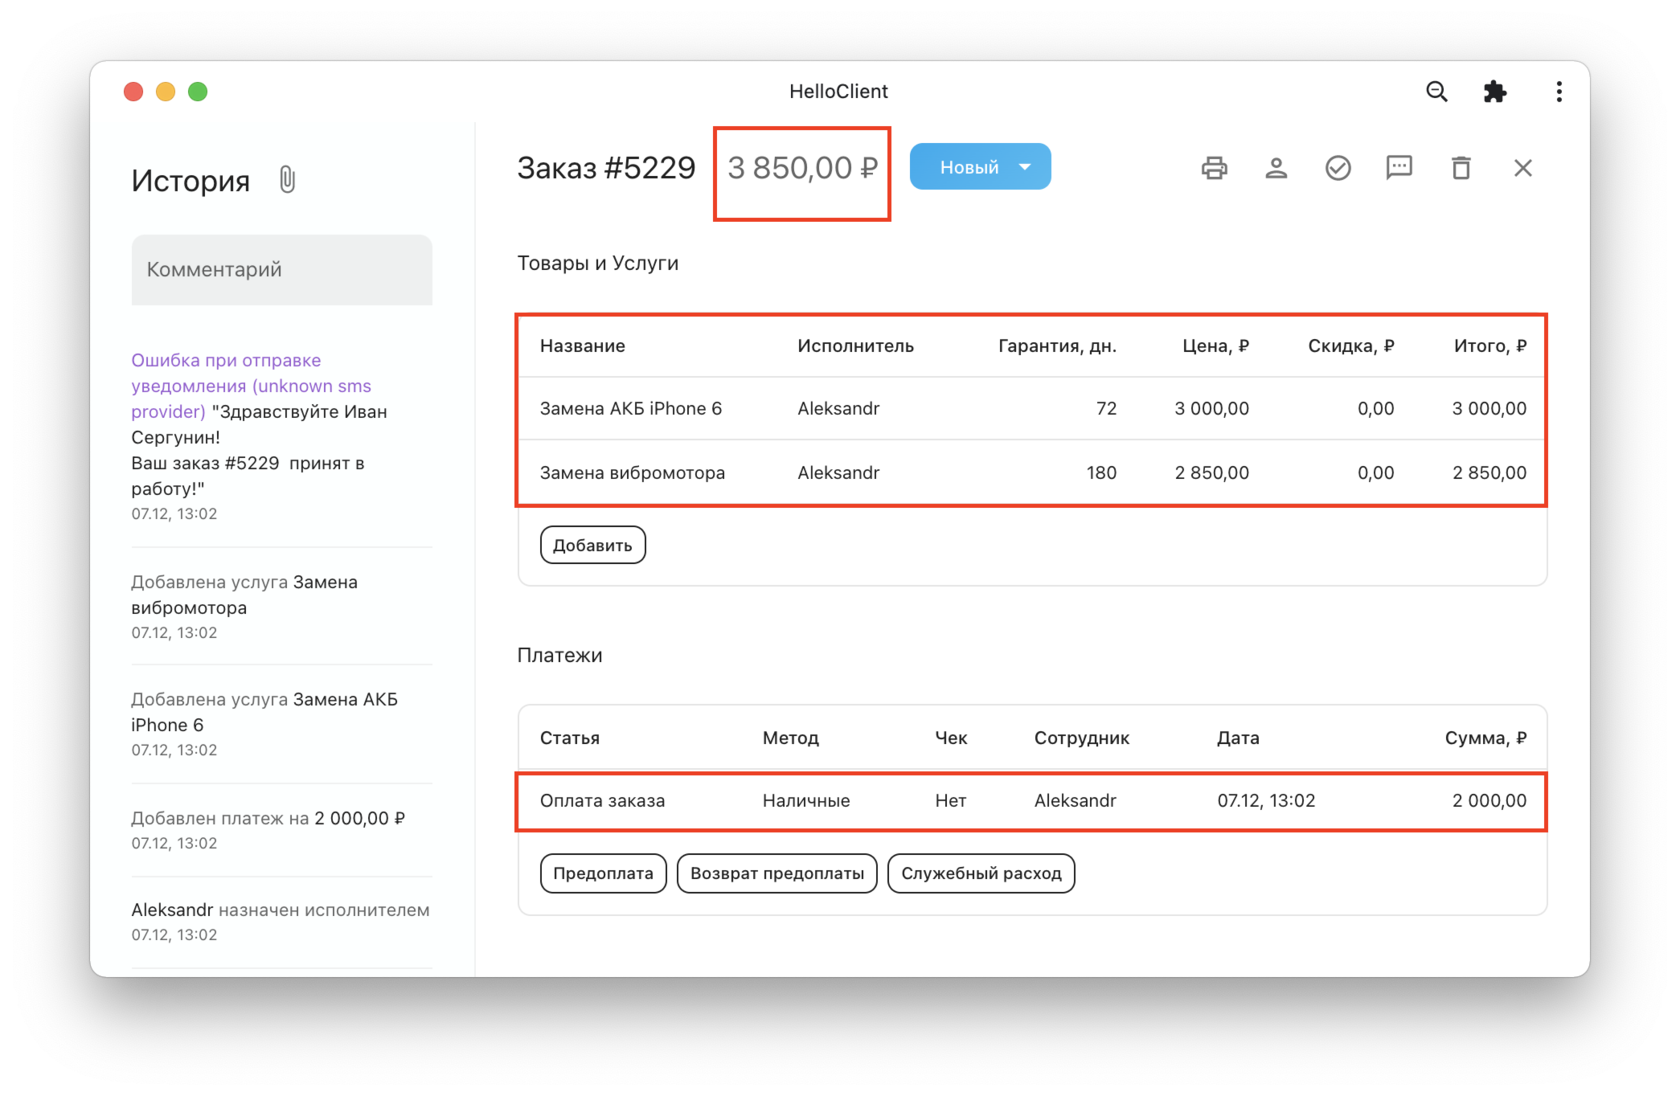Click the Предоплата button
Screen dimensions: 1680x1096
(603, 873)
